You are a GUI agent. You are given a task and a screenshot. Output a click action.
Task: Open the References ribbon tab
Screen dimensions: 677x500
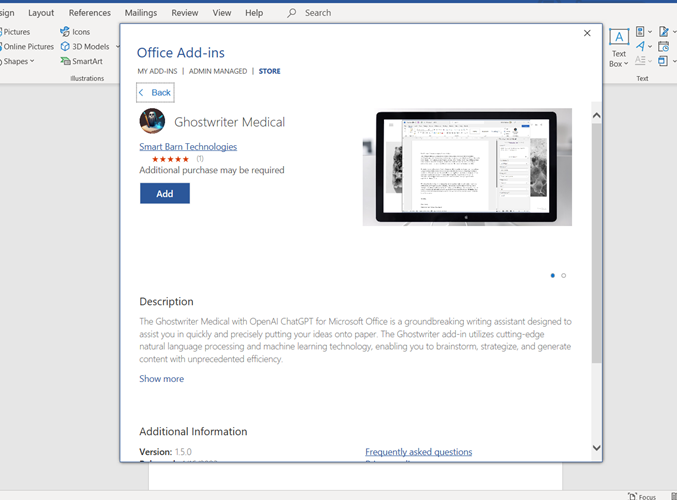pos(90,13)
